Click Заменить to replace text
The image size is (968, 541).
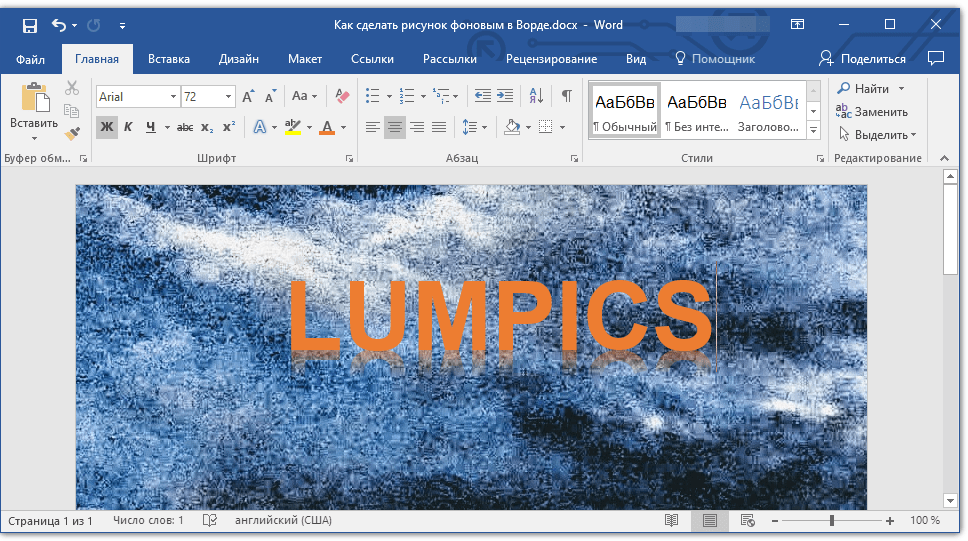[x=872, y=112]
